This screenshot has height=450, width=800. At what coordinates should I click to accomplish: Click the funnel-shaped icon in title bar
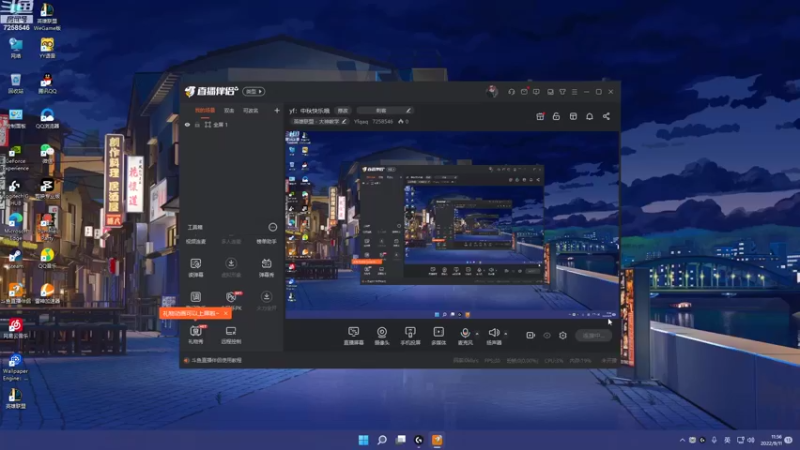coord(562,92)
